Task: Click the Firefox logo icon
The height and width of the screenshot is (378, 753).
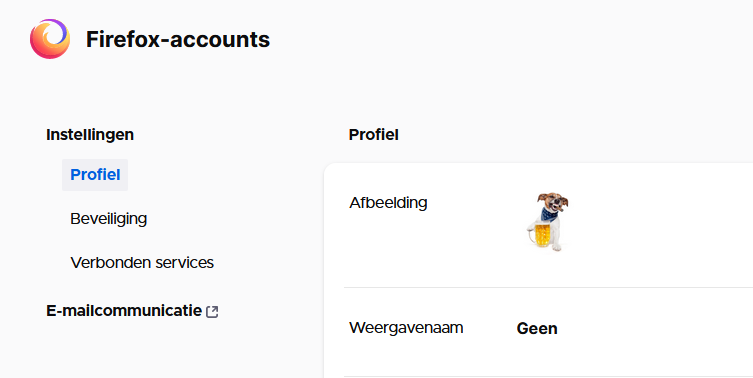Action: (50, 39)
